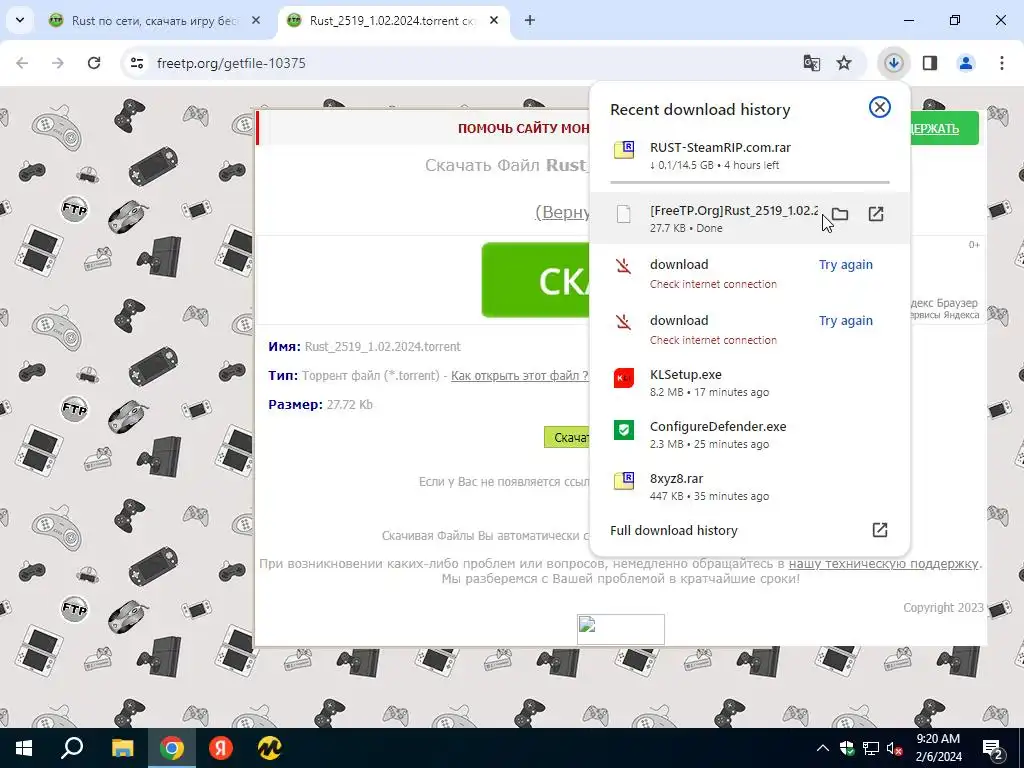Close the Recent download history popup
The width and height of the screenshot is (1024, 768).
[880, 107]
